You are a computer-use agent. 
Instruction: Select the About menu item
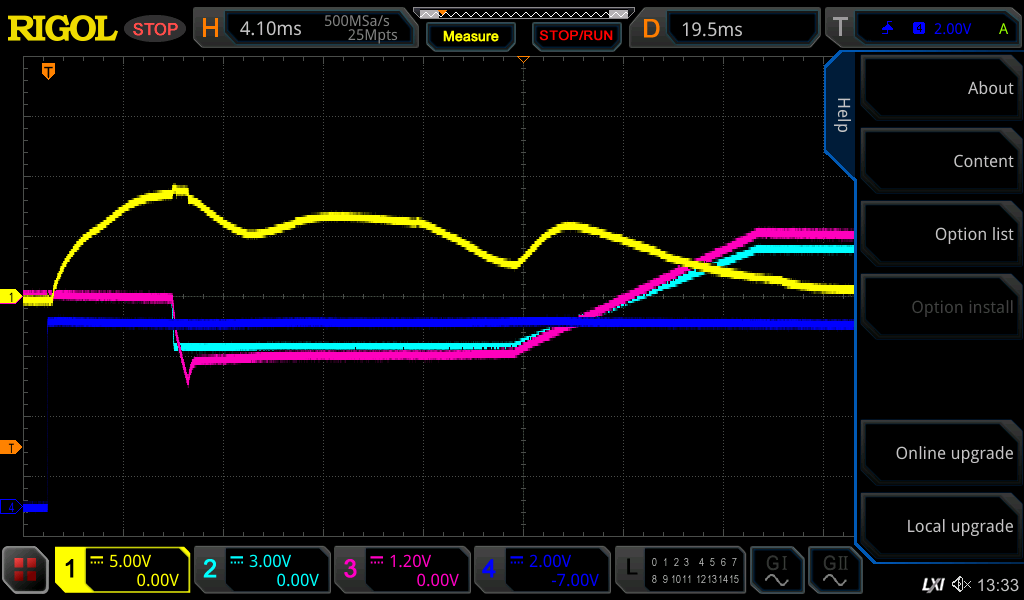pyautogui.click(x=940, y=88)
